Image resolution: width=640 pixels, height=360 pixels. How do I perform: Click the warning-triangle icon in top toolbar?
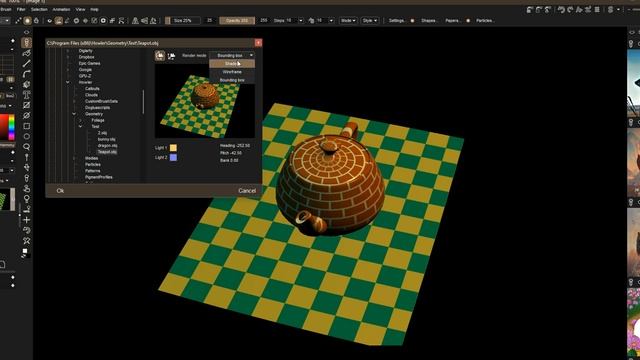135,20
